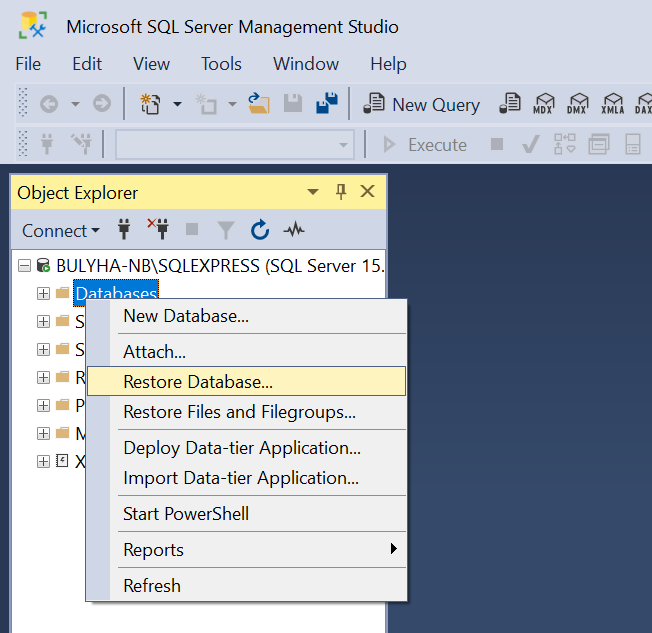Open the Help menu
652x633 pixels.
click(388, 64)
